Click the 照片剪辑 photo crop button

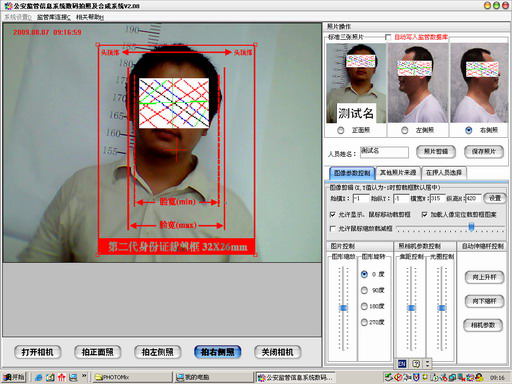click(436, 152)
